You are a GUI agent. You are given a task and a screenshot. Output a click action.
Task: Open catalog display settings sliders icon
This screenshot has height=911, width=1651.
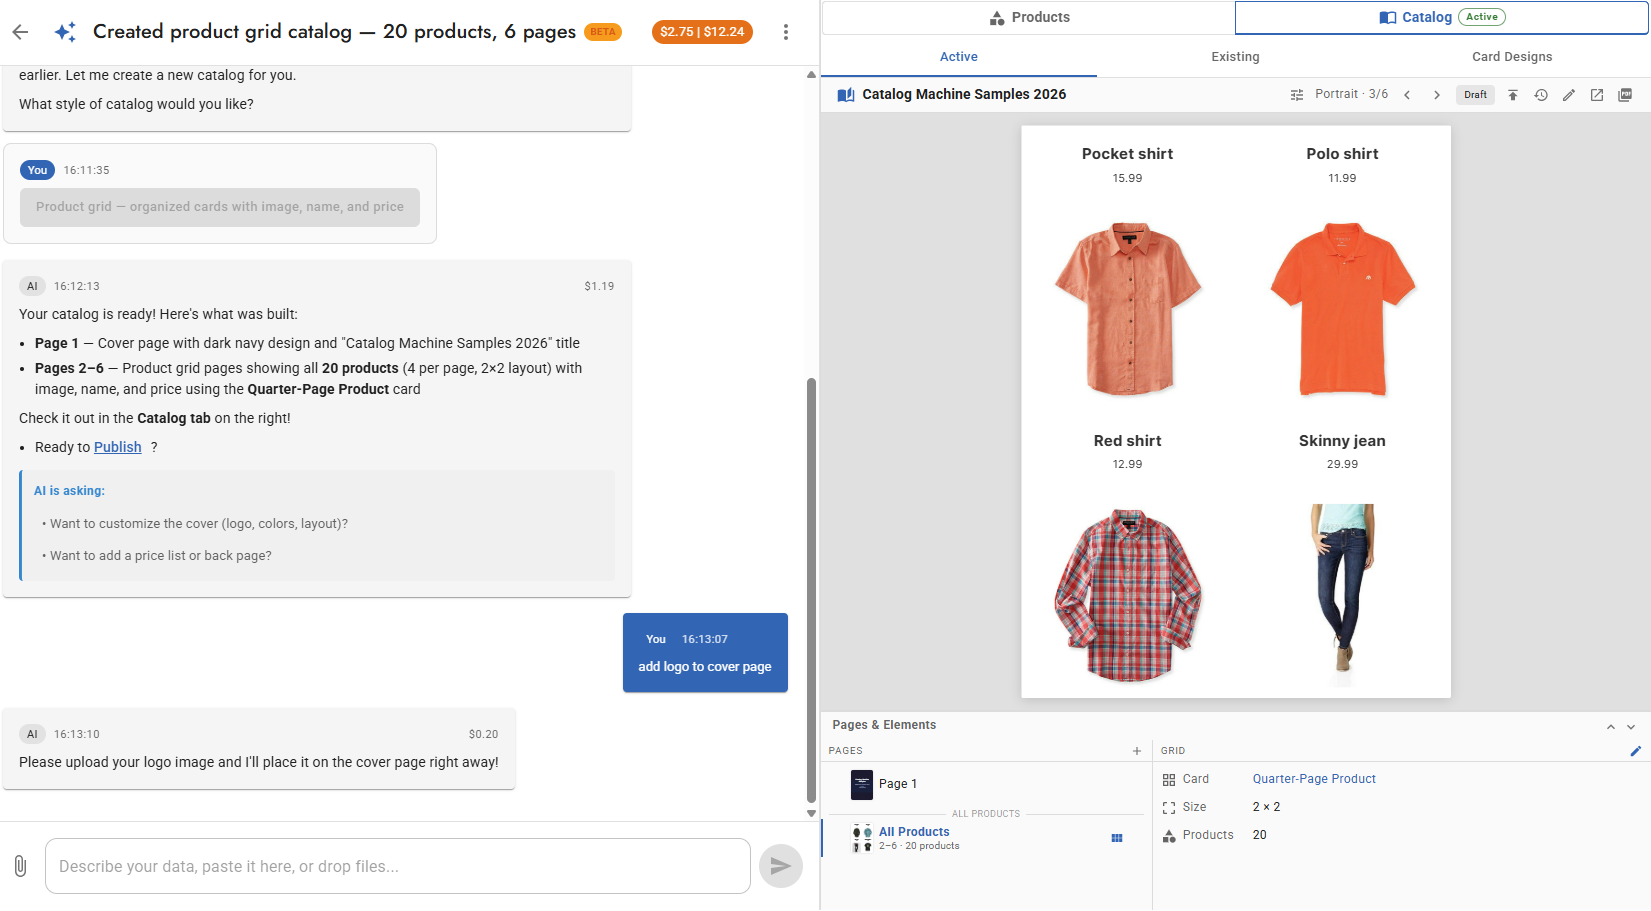[x=1296, y=94]
